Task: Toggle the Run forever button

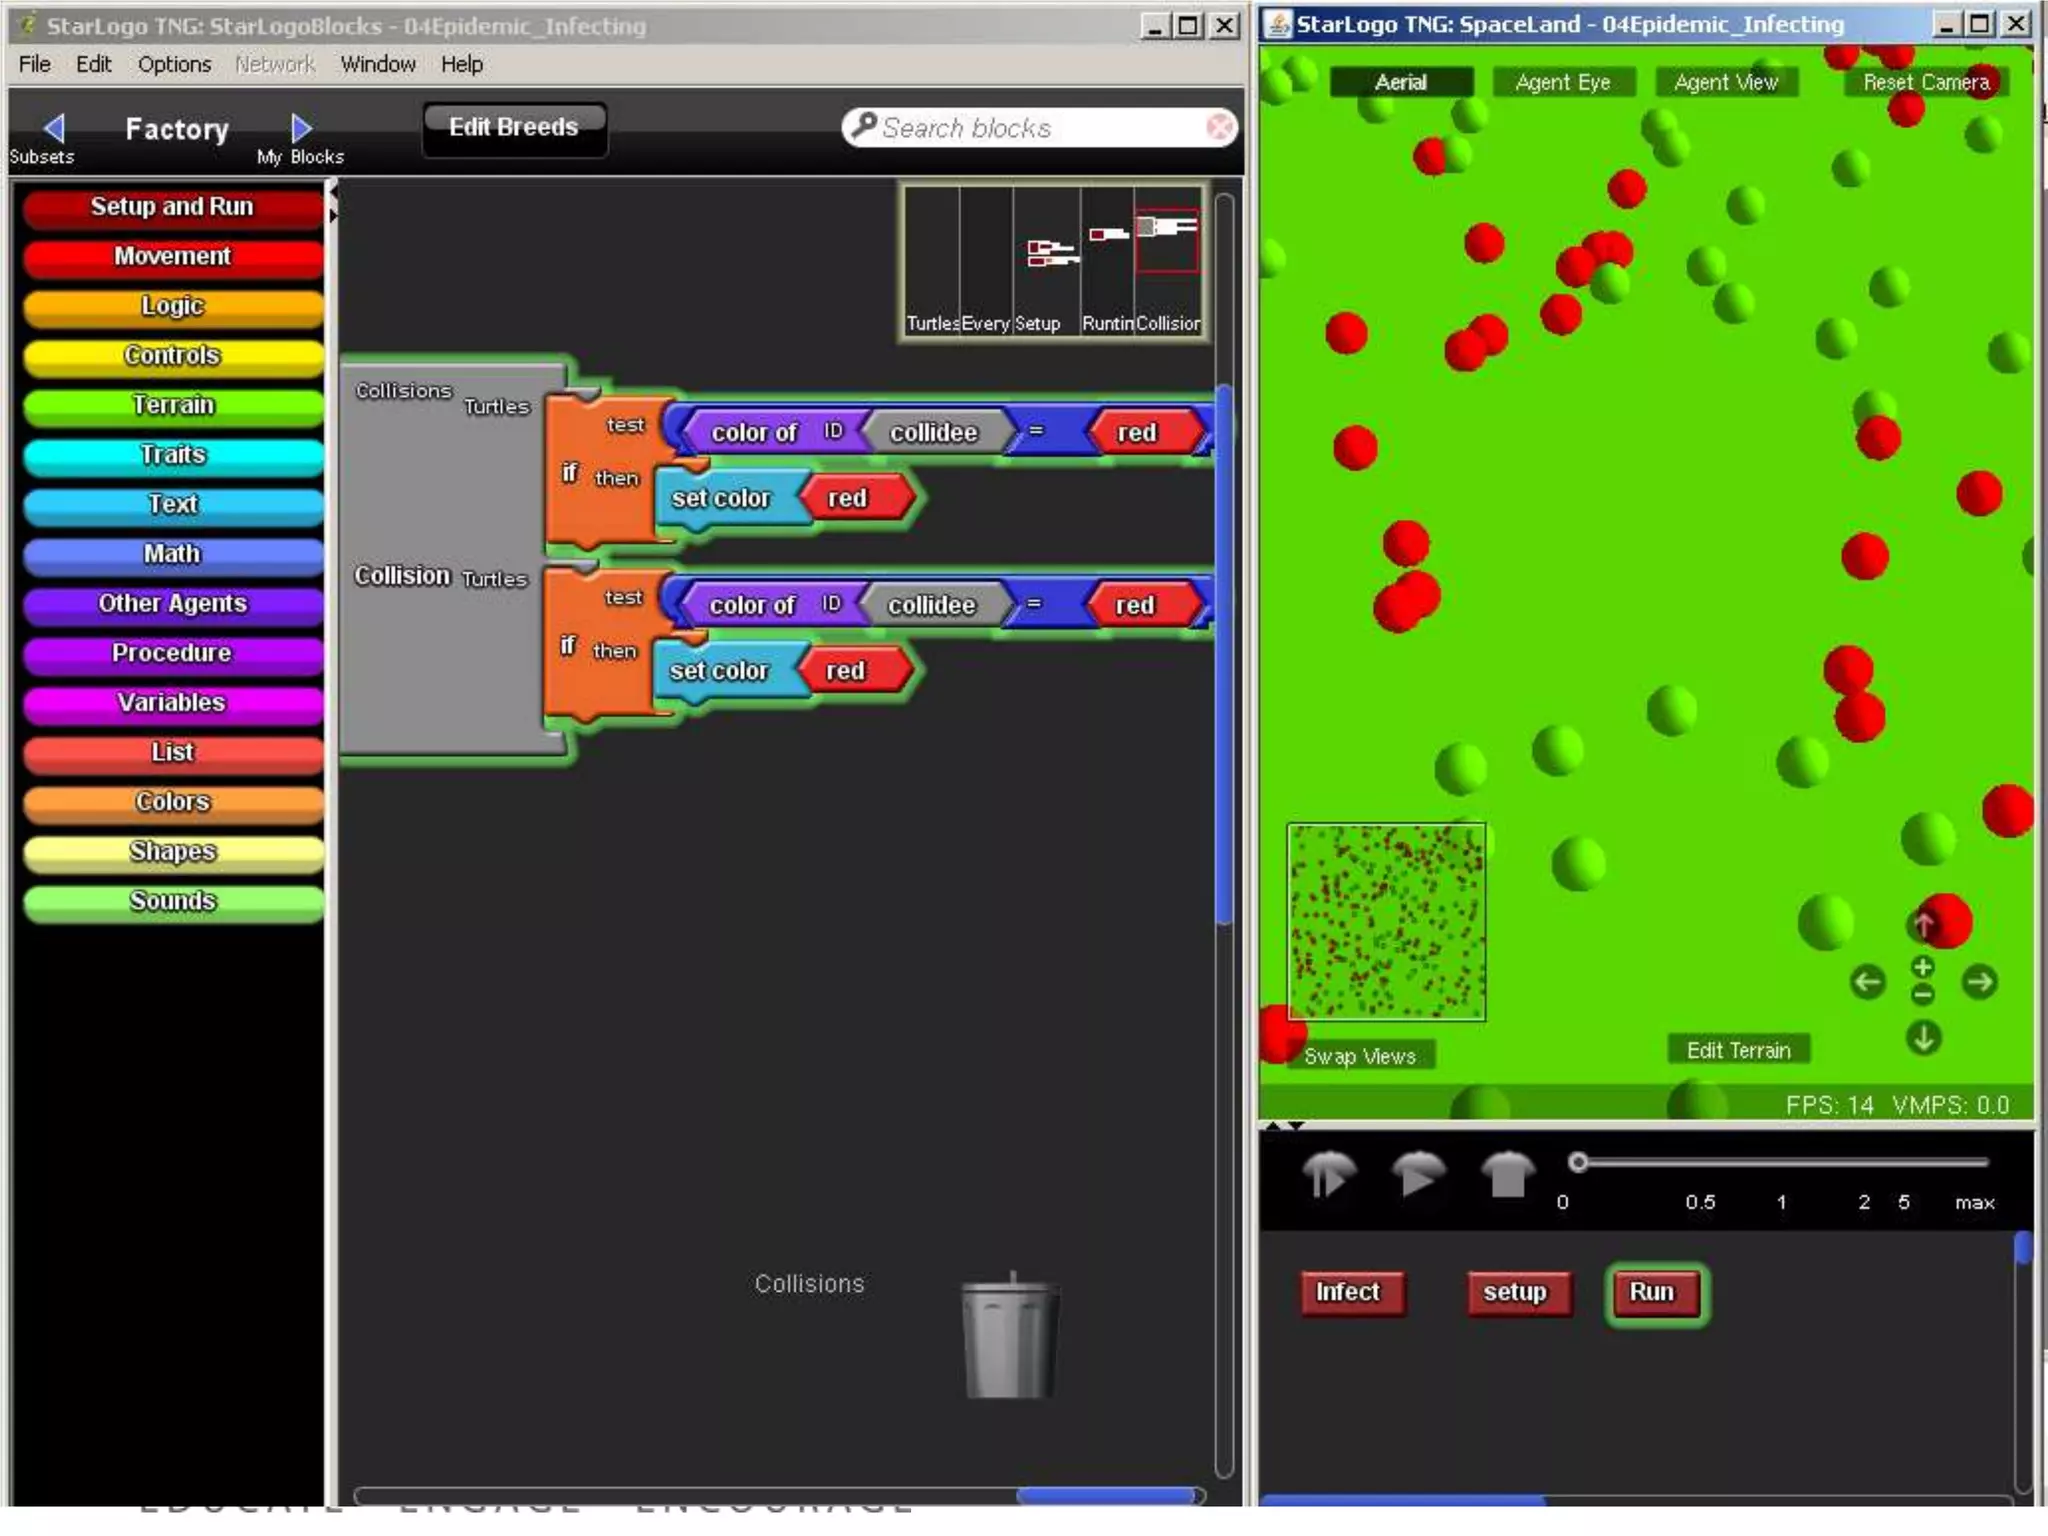Action: click(1654, 1293)
